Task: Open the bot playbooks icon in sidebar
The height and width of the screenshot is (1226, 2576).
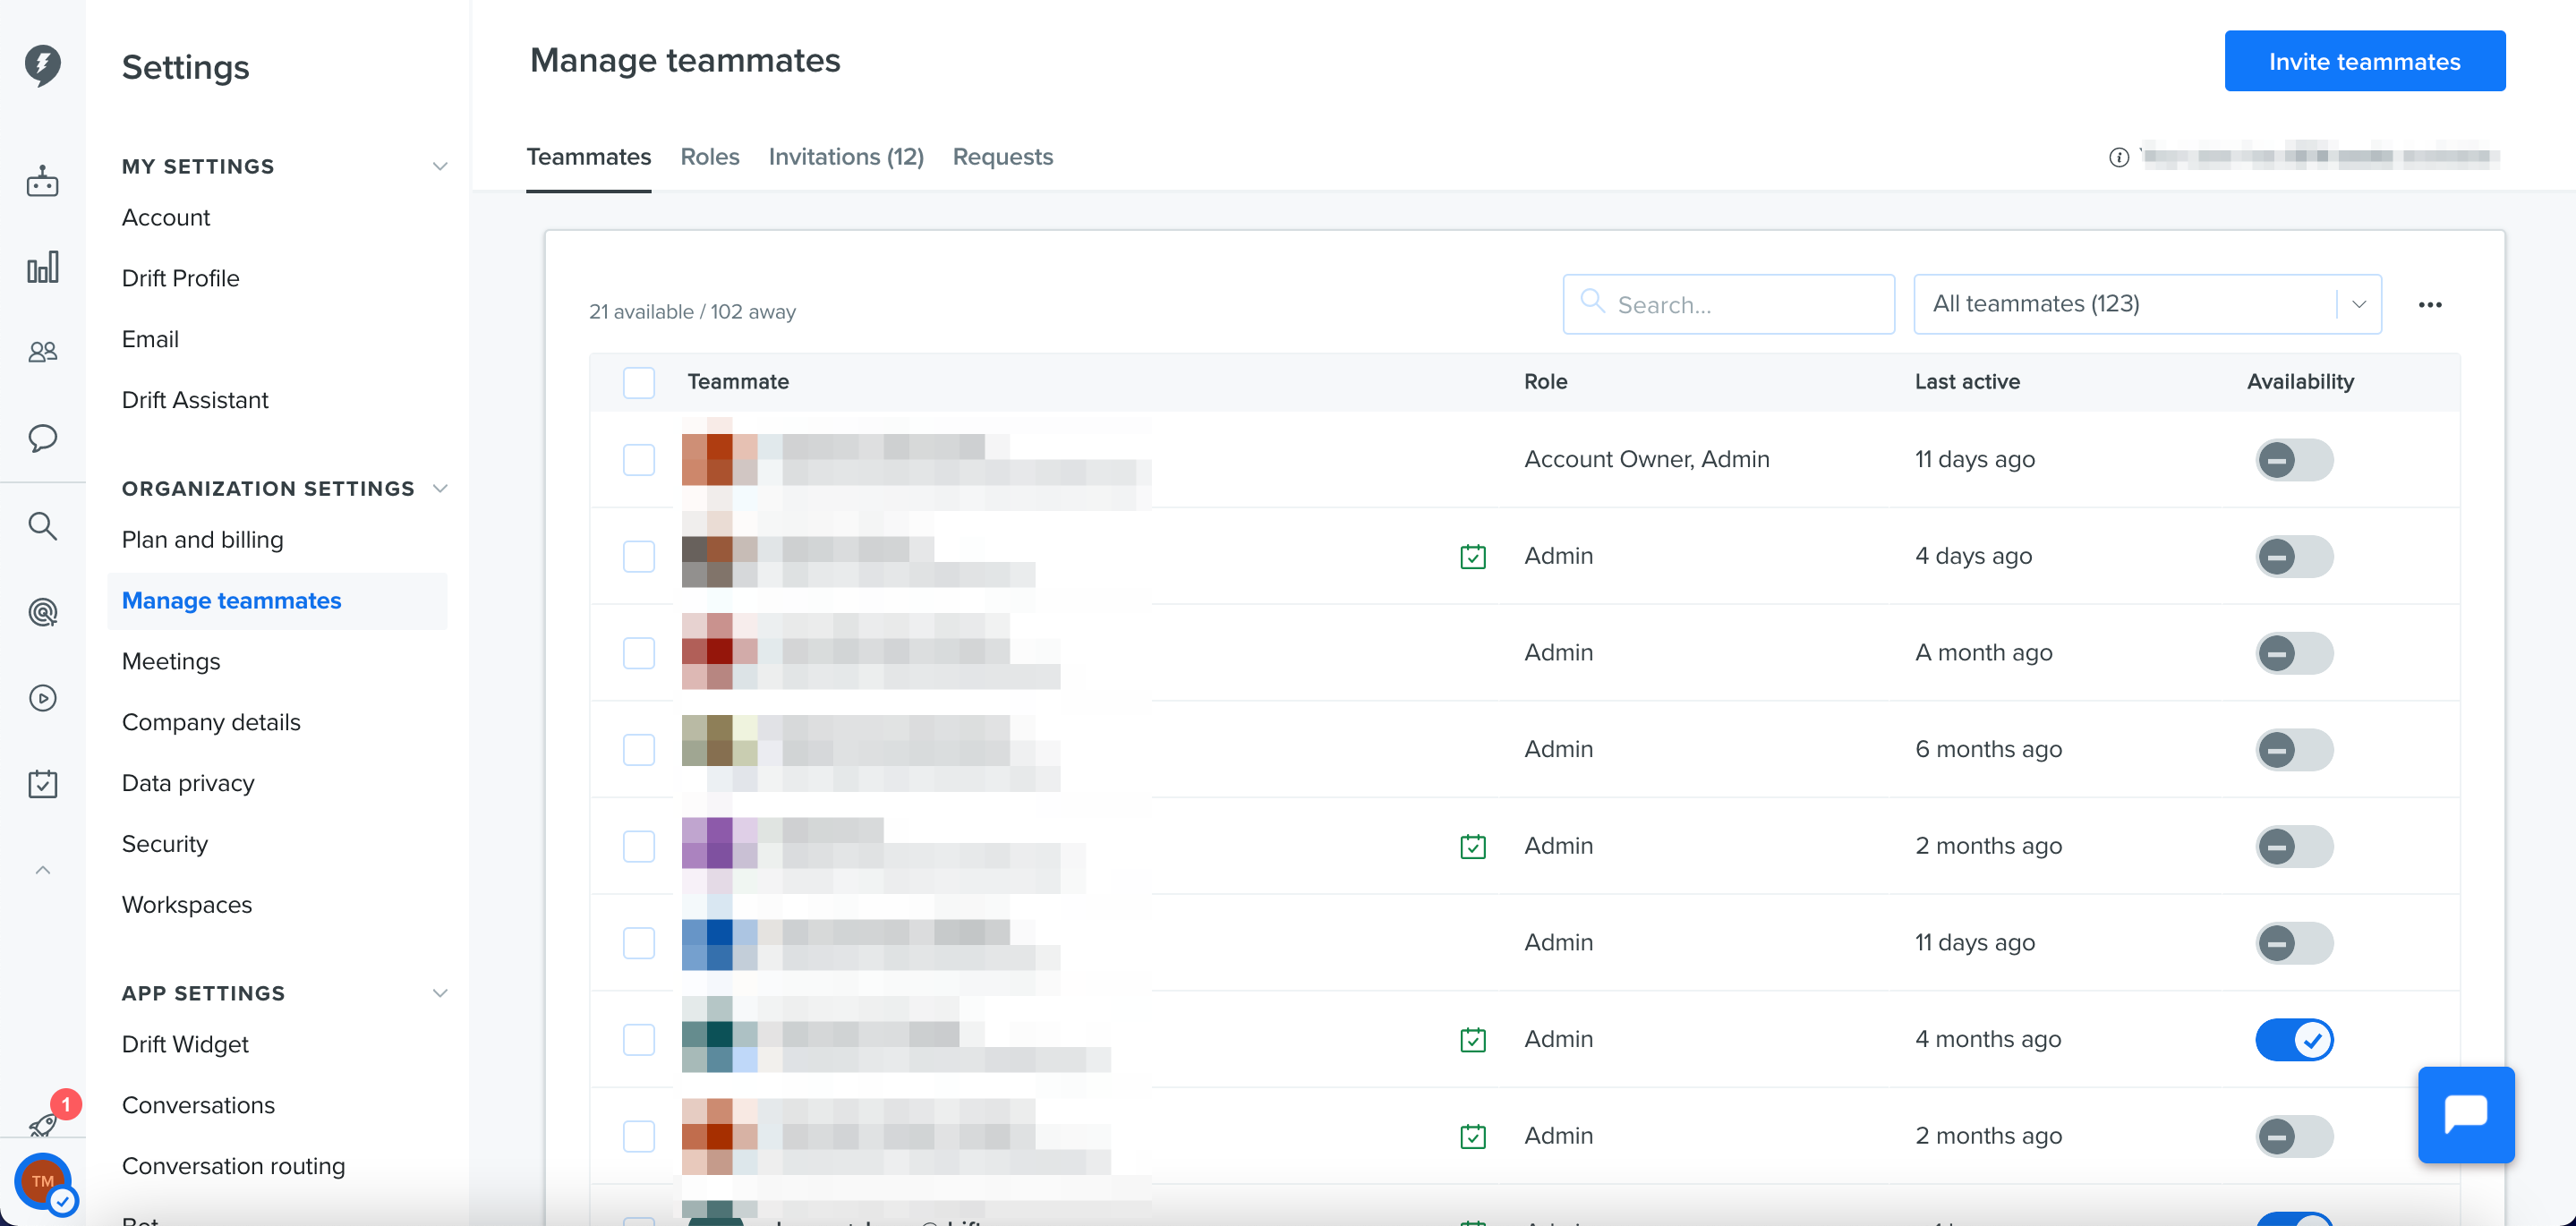Action: tap(42, 181)
